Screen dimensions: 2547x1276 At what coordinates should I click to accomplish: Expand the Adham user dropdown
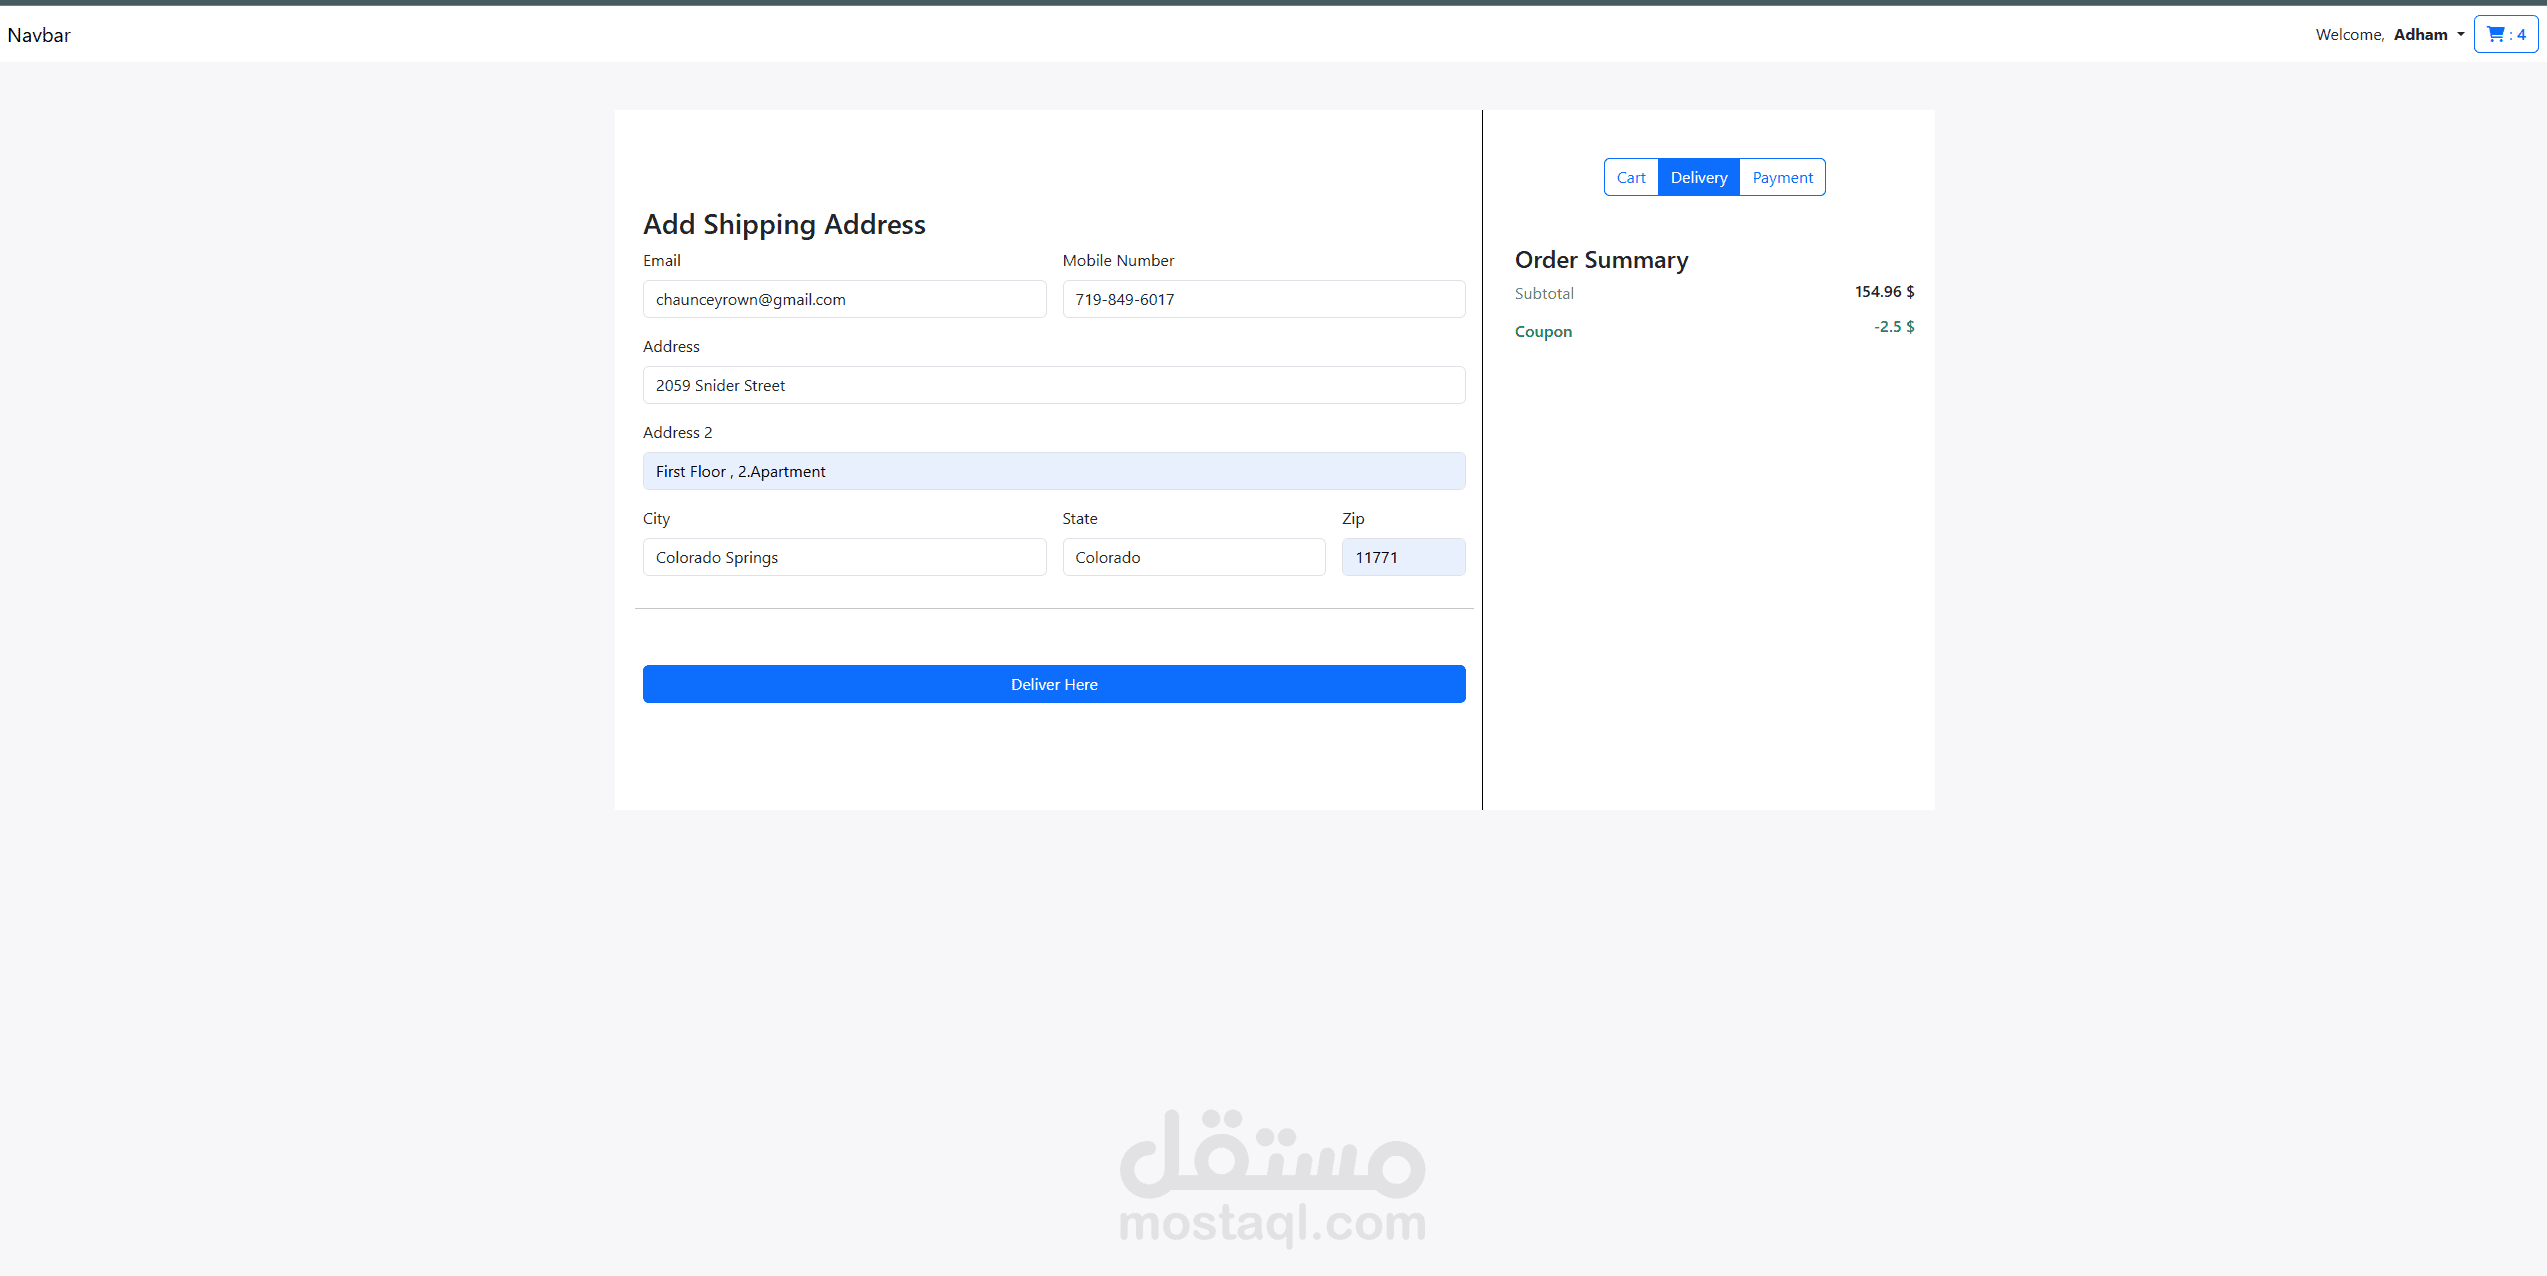(x=2428, y=34)
